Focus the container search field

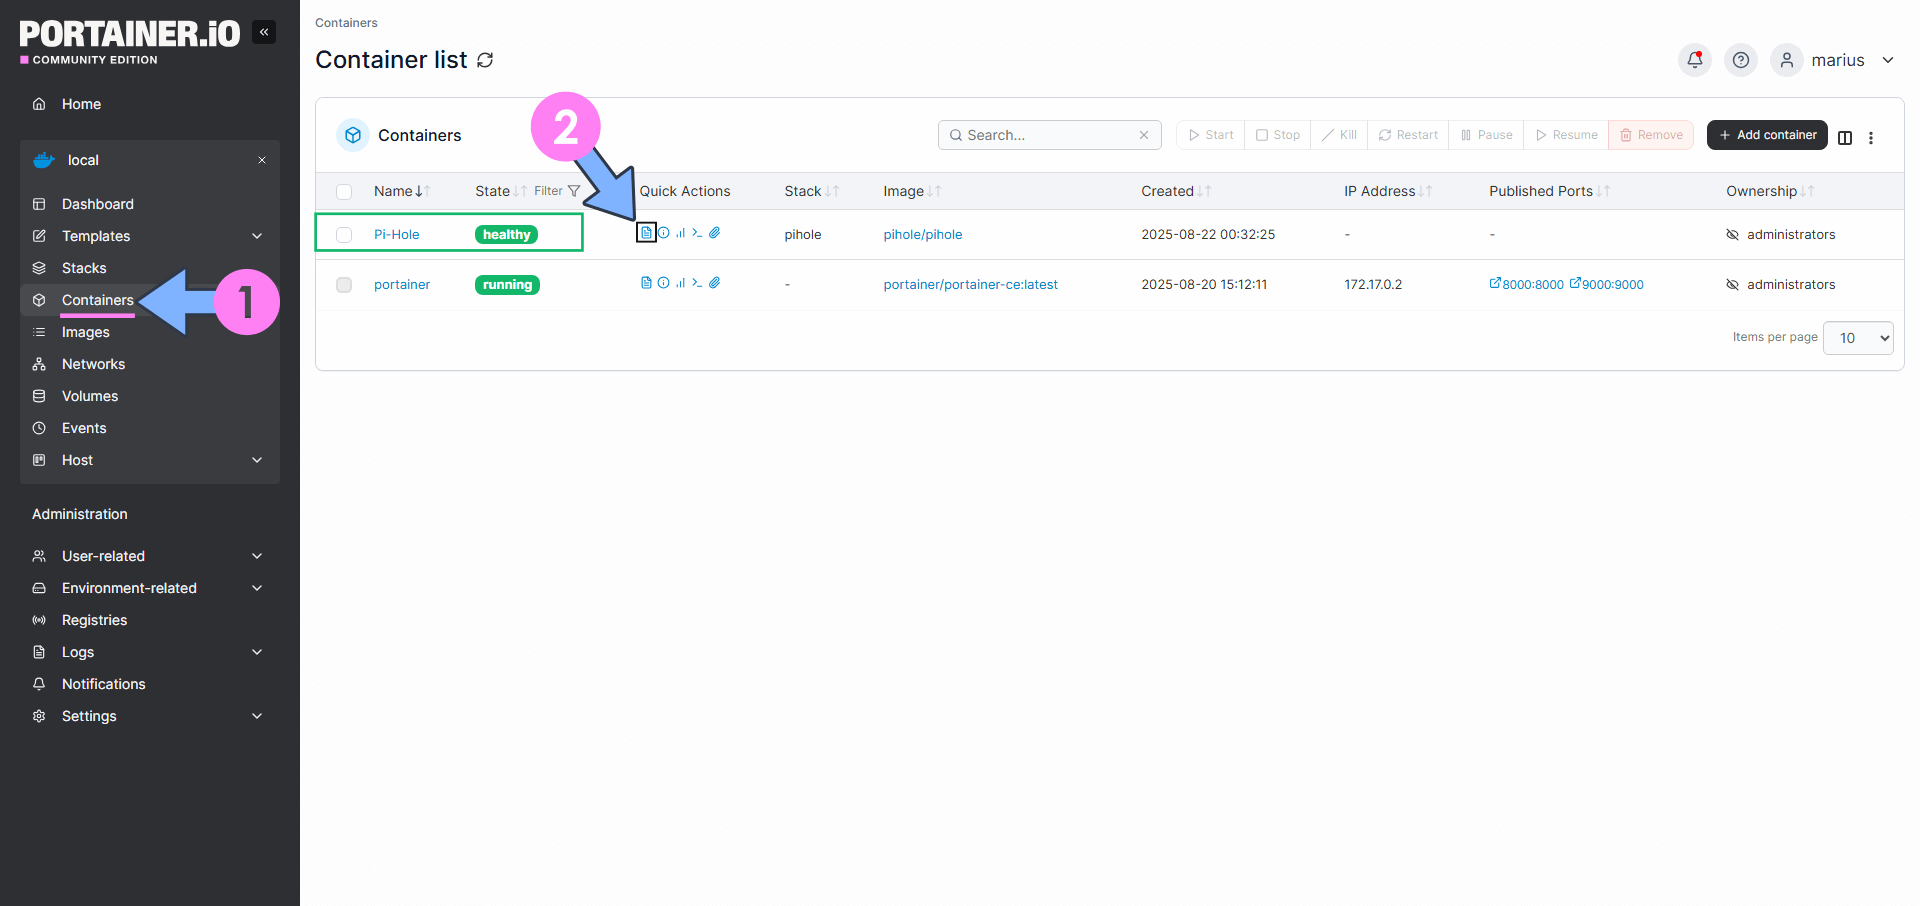[1050, 135]
